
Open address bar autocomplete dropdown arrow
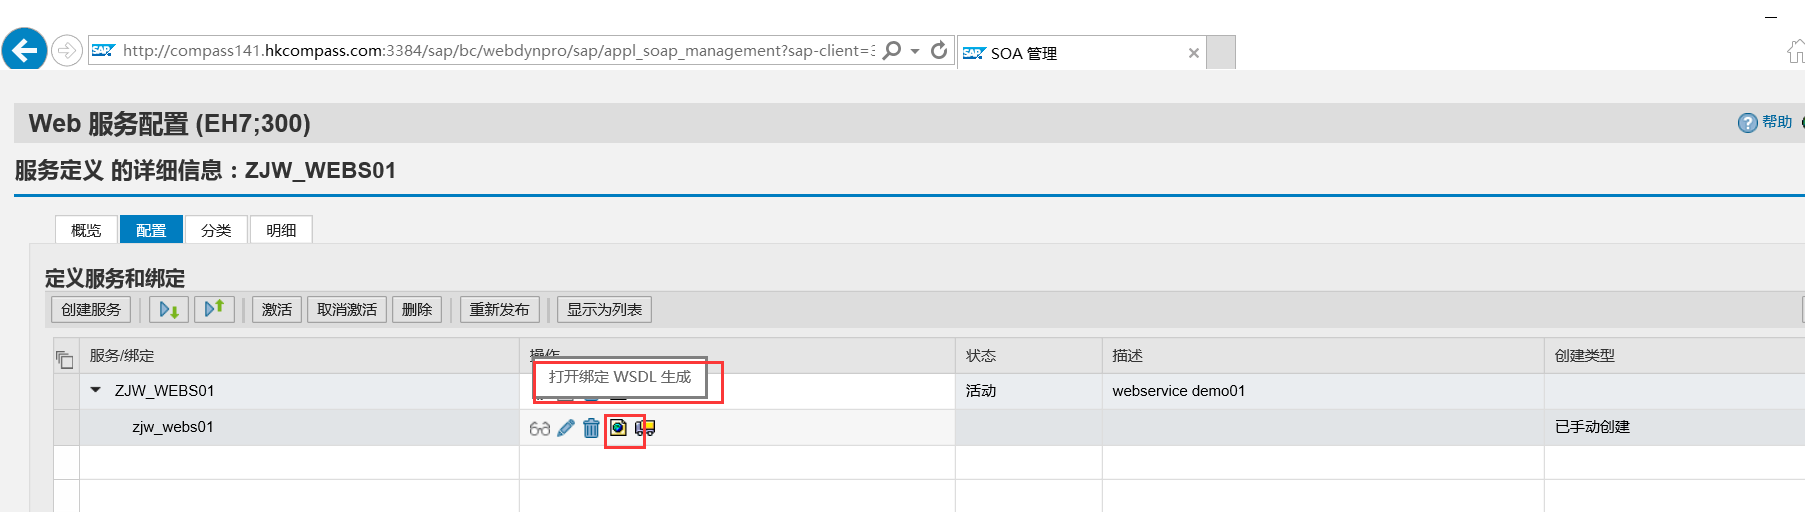pyautogui.click(x=915, y=51)
